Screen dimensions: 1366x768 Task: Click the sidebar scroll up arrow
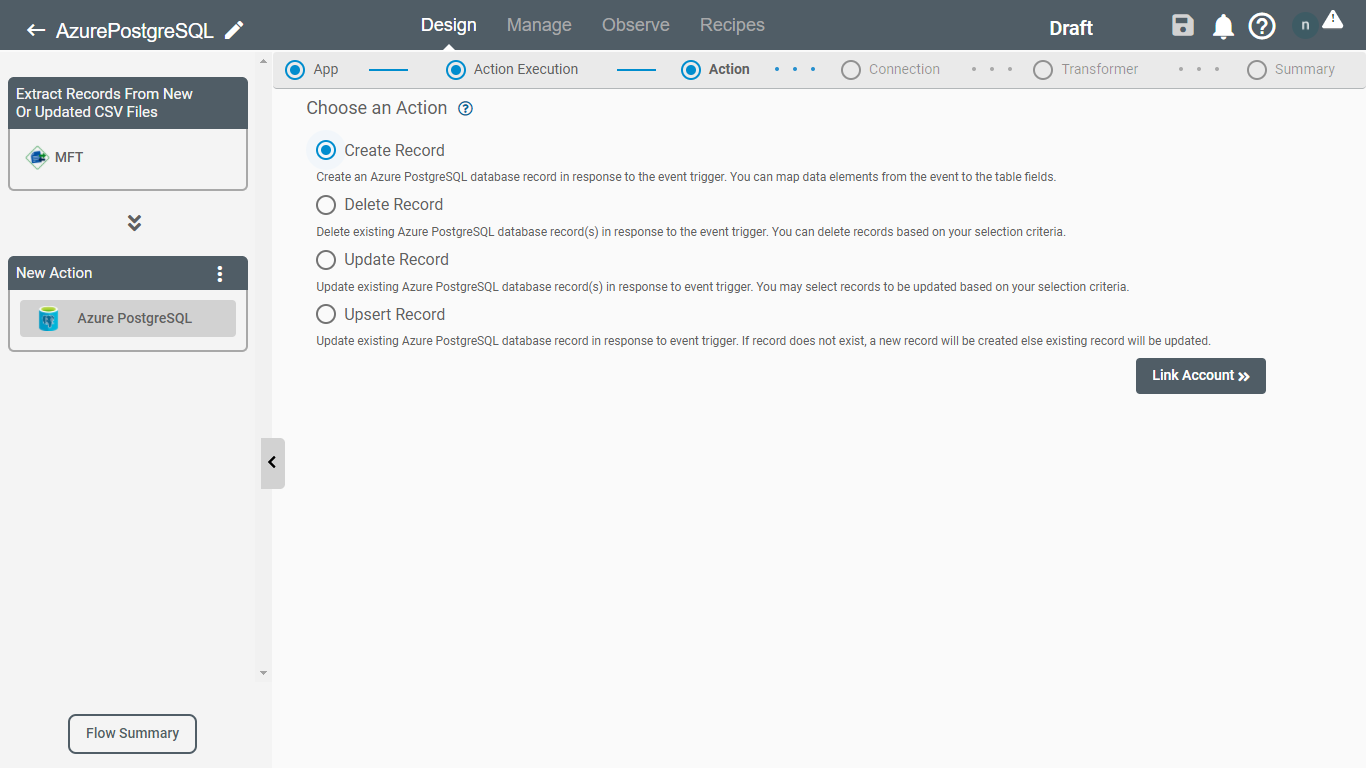(x=264, y=62)
